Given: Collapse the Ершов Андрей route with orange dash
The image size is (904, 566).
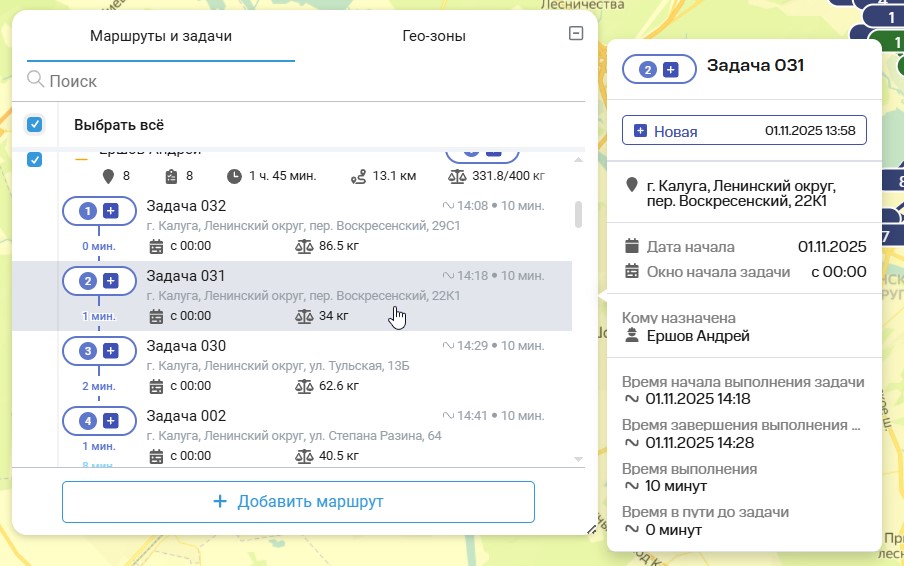Looking at the screenshot, I should coord(81,157).
